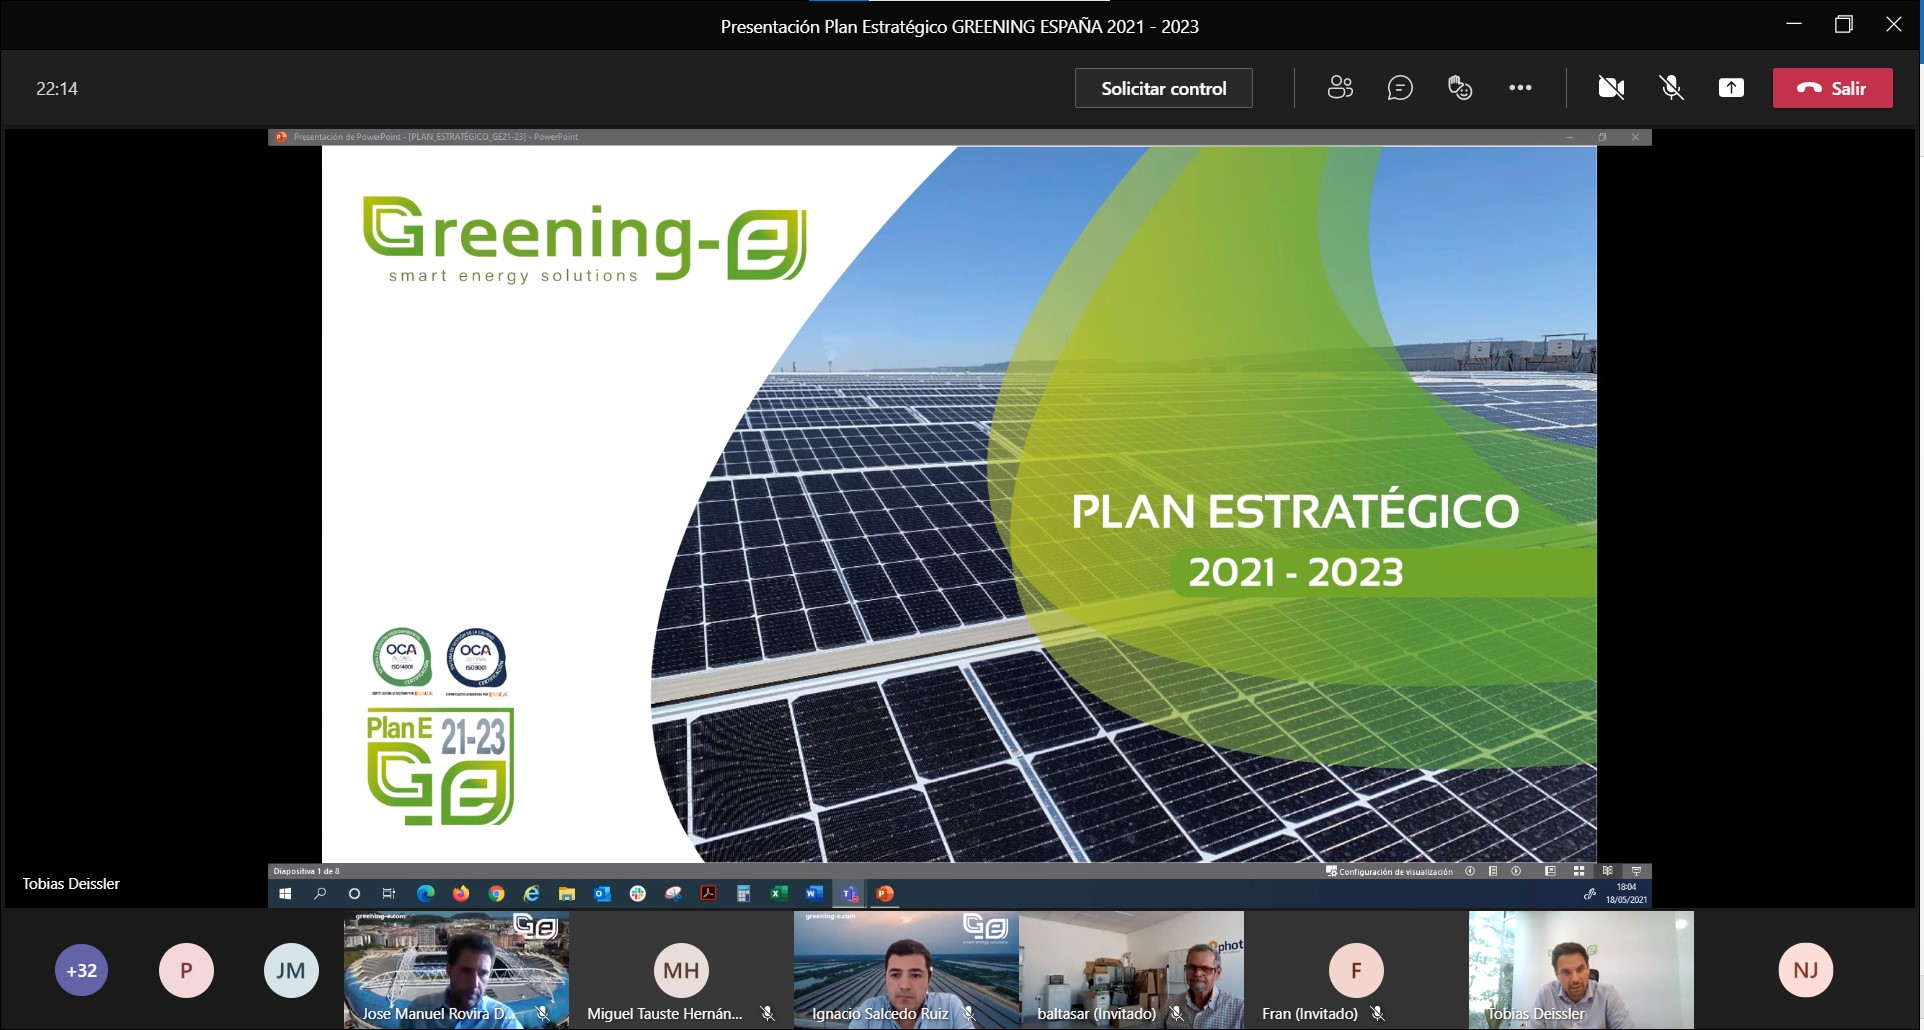
Task: Leave the meeting with Salir button
Action: [x=1832, y=88]
